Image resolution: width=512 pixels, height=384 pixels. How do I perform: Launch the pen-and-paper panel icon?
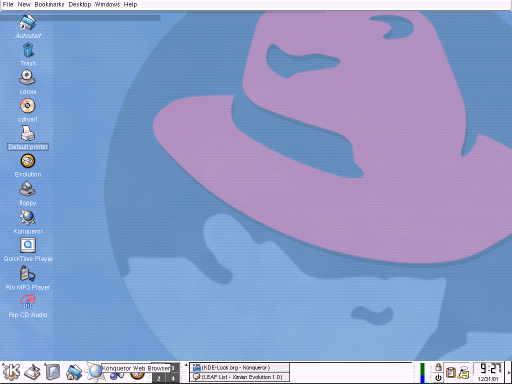click(33, 372)
